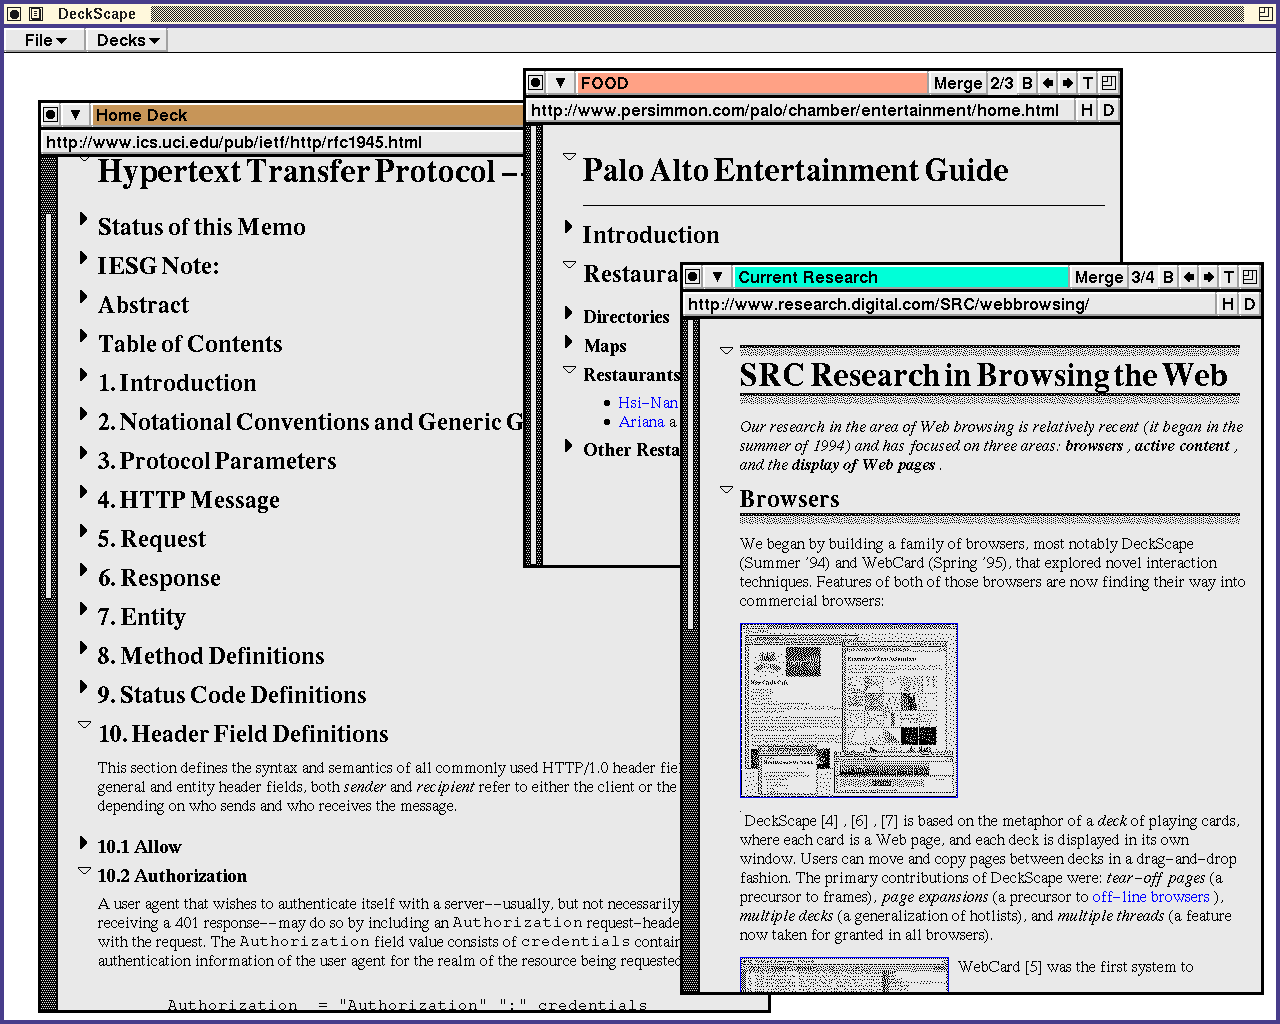1280x1024 pixels.
Task: Expand the 4. HTTP Message section
Action: [x=84, y=492]
